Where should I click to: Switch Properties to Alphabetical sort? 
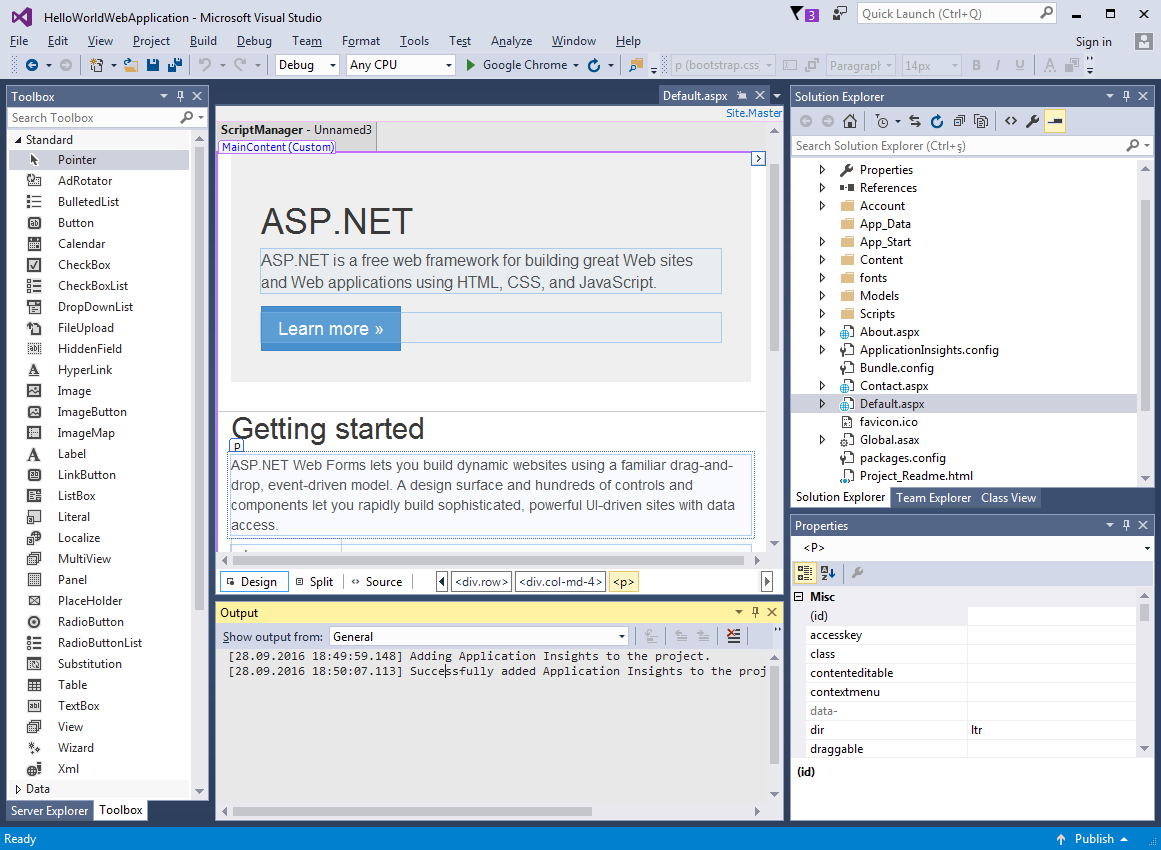(829, 572)
